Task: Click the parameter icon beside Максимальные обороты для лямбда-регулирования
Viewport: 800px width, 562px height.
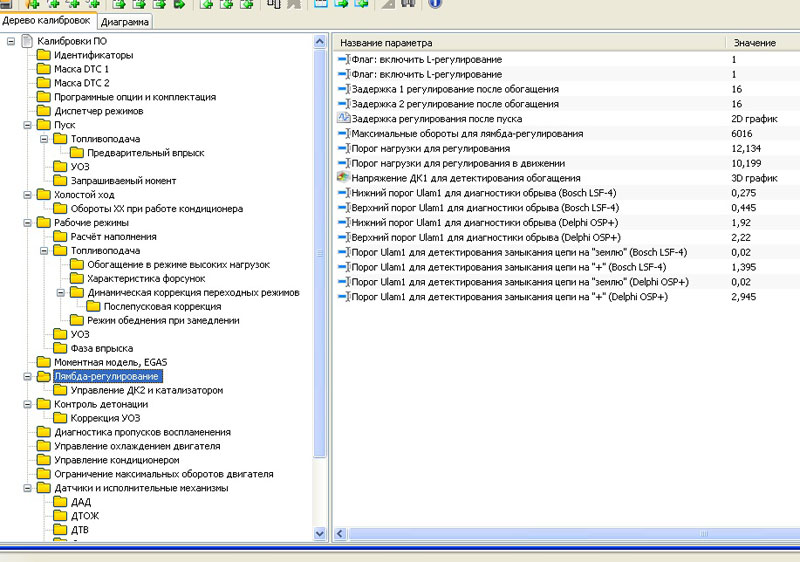Action: click(343, 133)
